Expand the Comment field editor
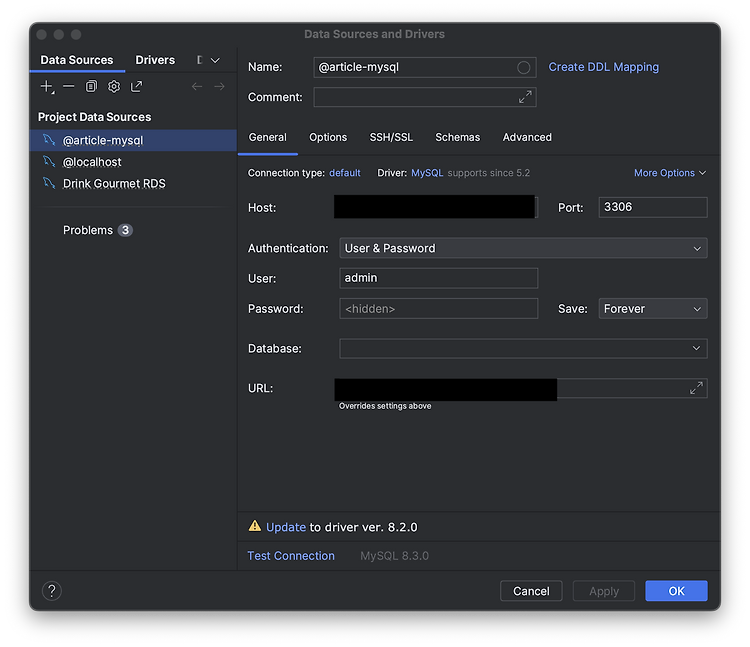Screen dimensions: 750x647 (x=525, y=97)
